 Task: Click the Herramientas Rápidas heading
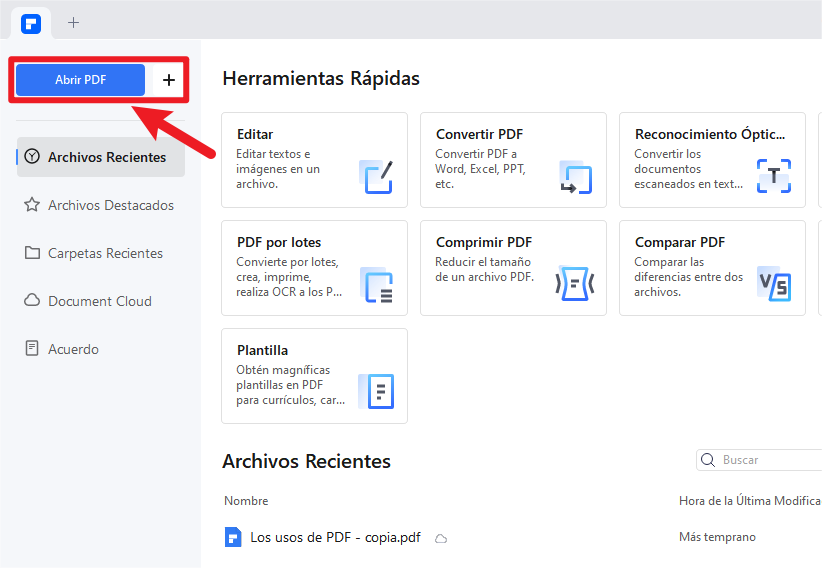click(321, 79)
